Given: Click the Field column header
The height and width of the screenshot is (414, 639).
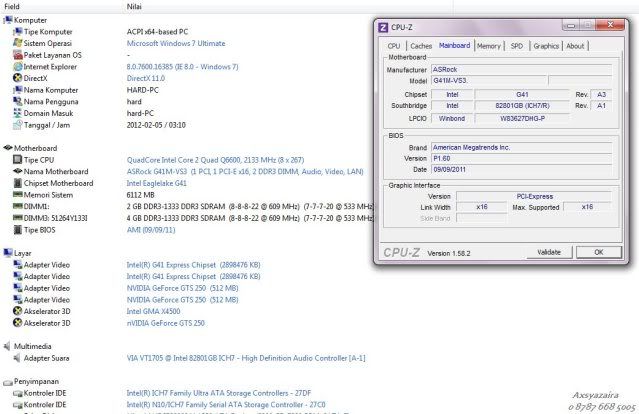Looking at the screenshot, I should pyautogui.click(x=12, y=7).
